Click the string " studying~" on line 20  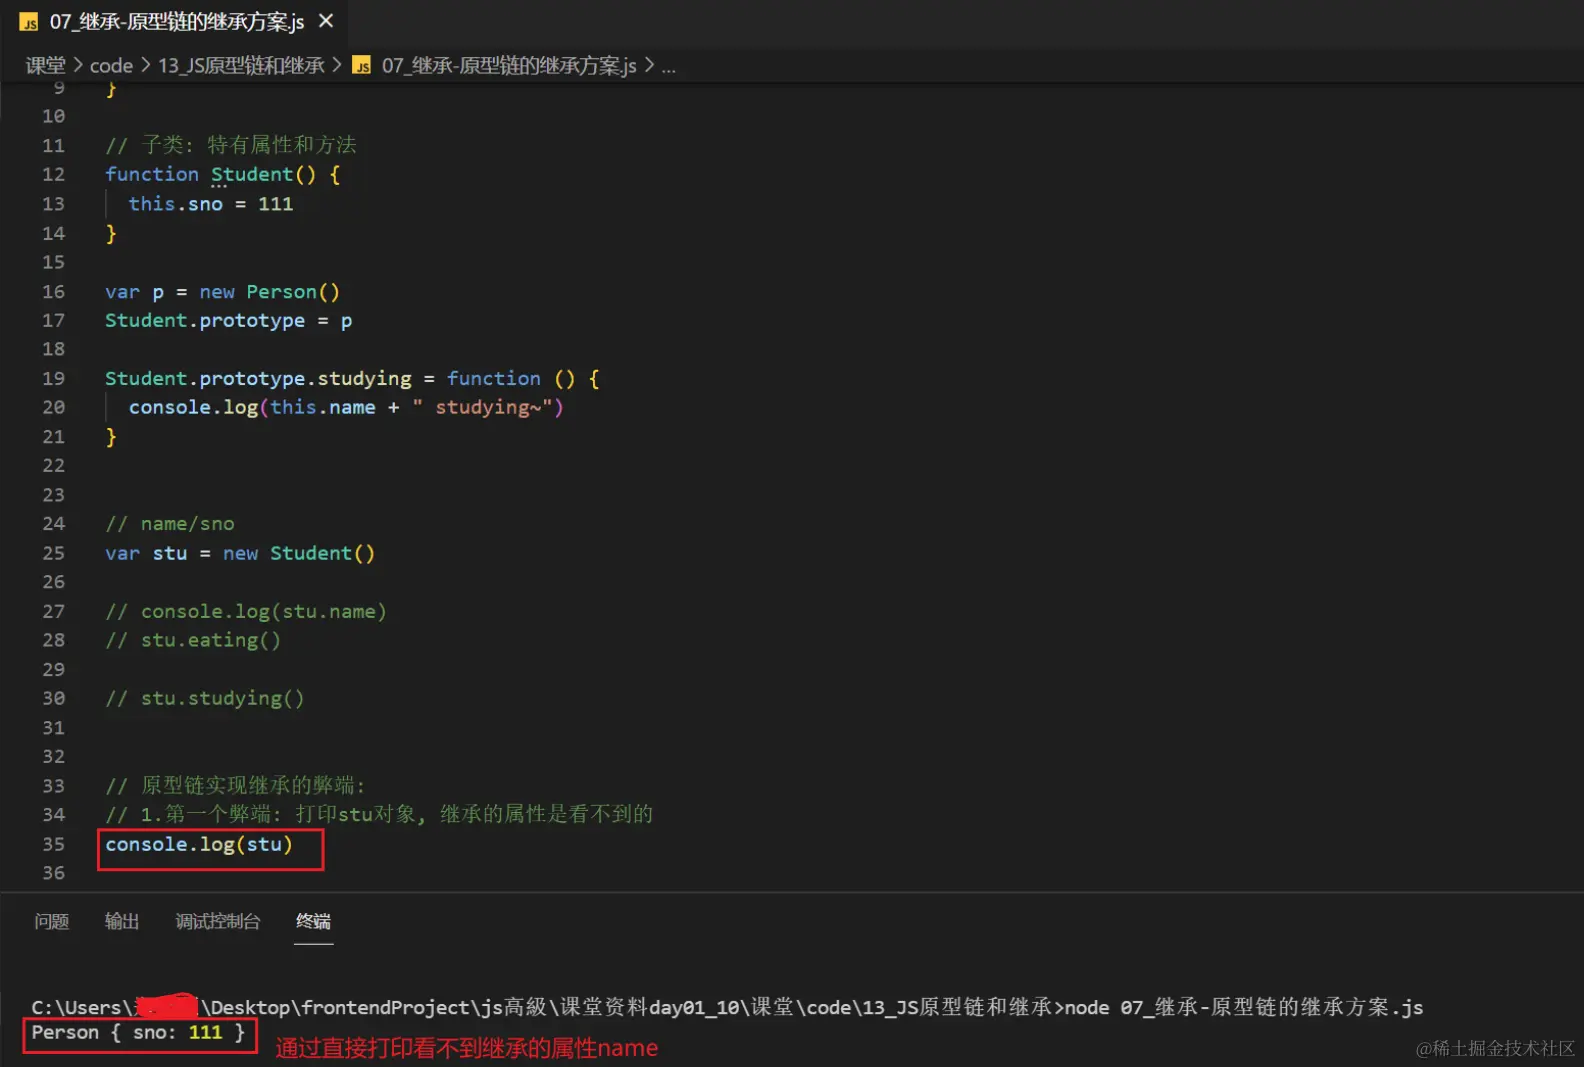pyautogui.click(x=482, y=408)
